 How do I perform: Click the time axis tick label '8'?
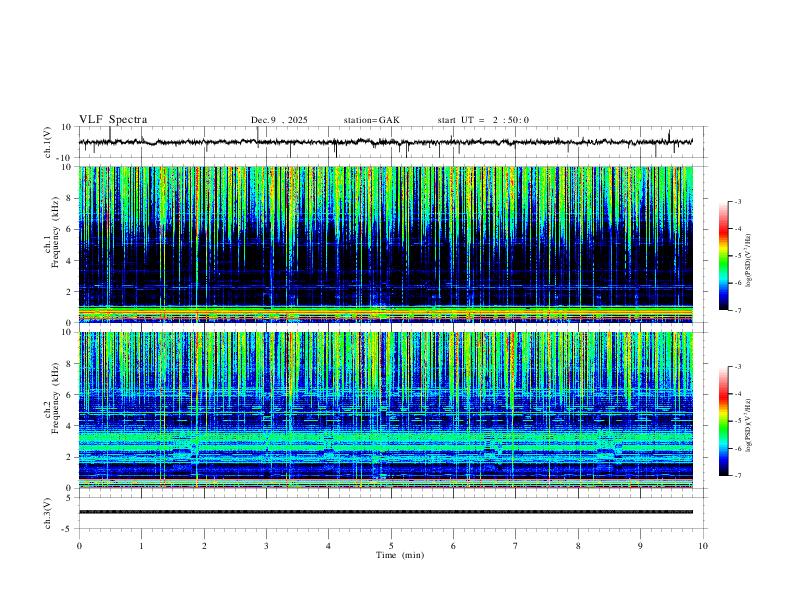coord(578,546)
